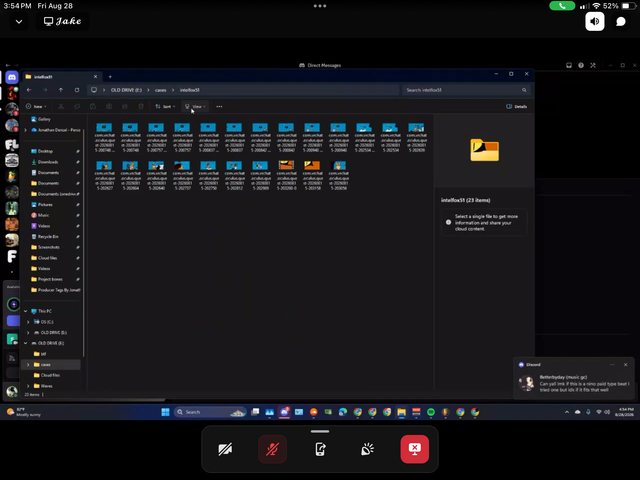Open File Explorer taskbar icon
Image resolution: width=640 pixels, height=480 pixels.
click(402, 412)
